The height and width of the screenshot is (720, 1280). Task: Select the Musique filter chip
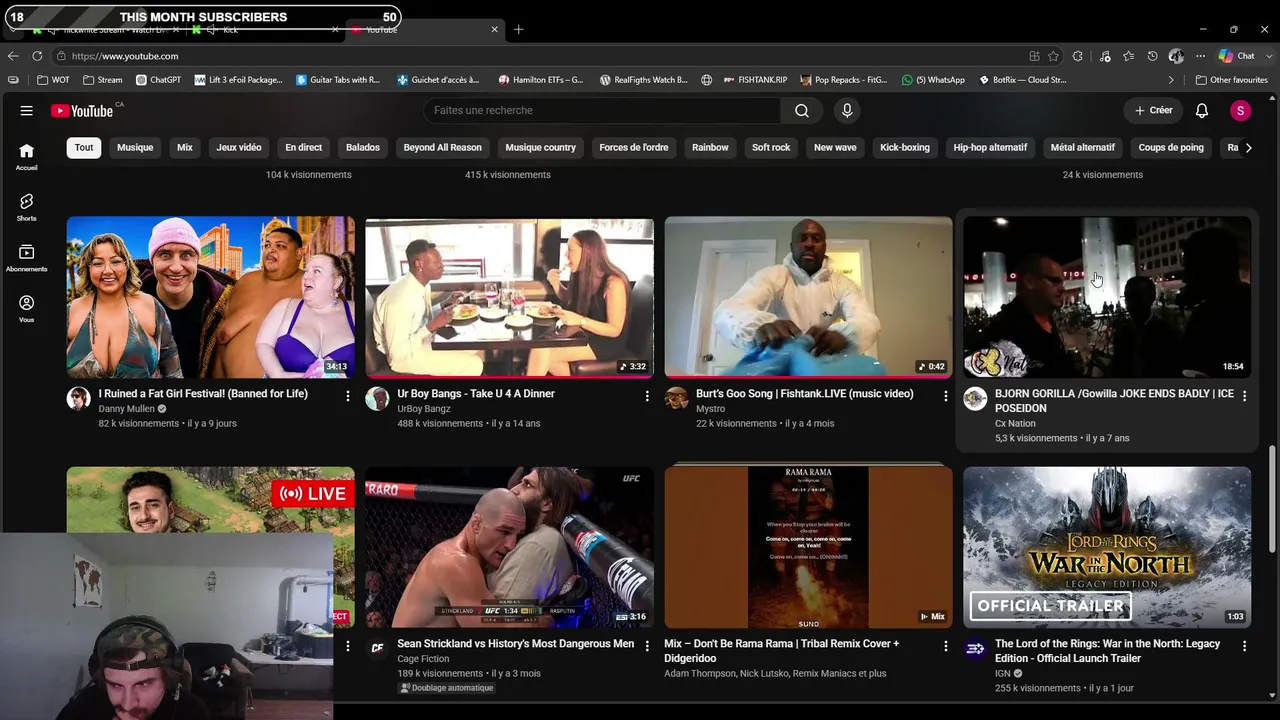[x=135, y=148]
